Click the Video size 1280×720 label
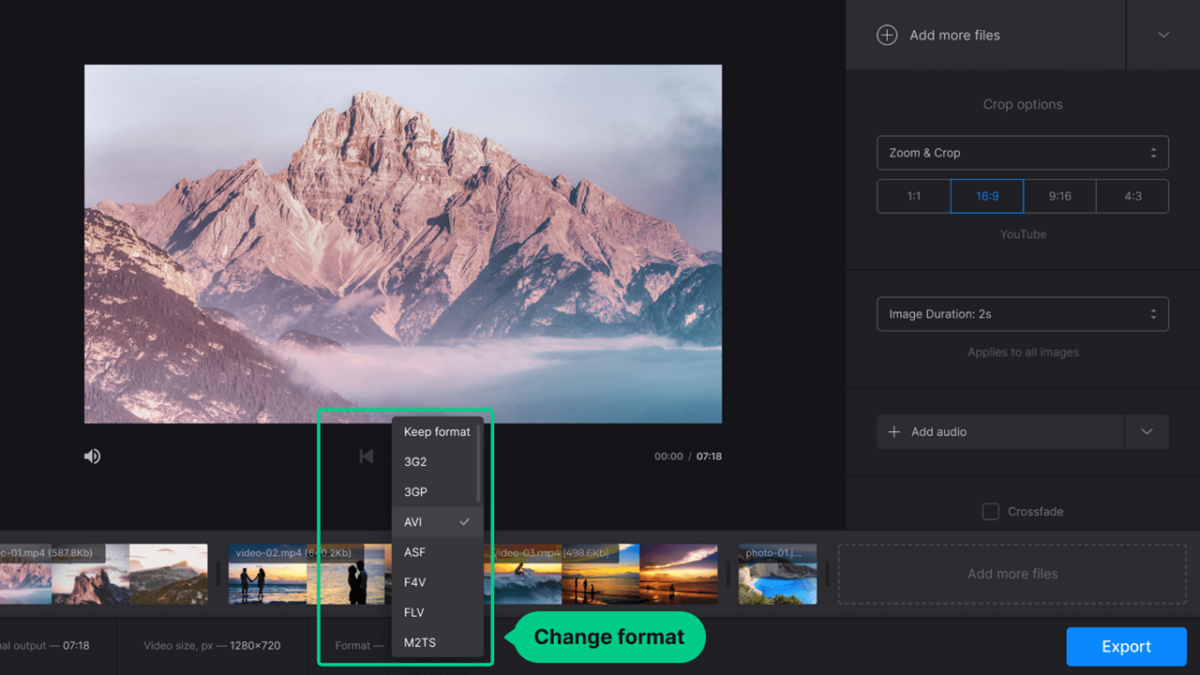1200x675 pixels. coord(212,646)
